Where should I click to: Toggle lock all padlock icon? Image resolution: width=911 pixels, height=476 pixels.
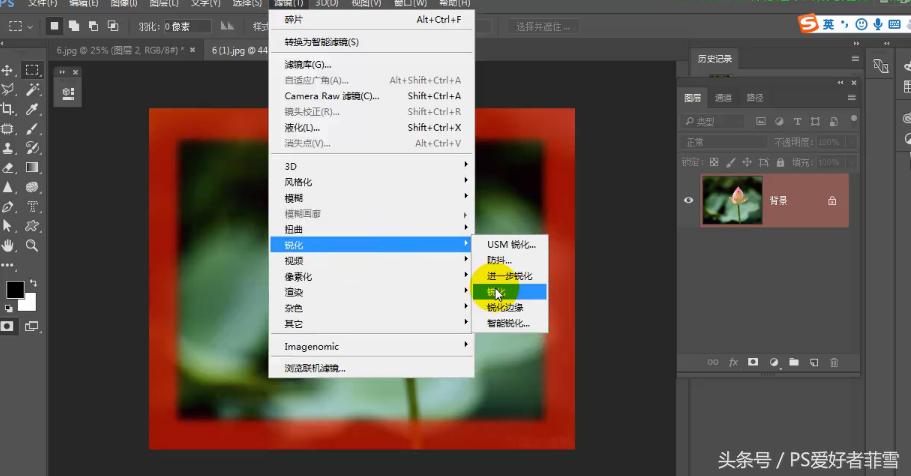coord(780,162)
